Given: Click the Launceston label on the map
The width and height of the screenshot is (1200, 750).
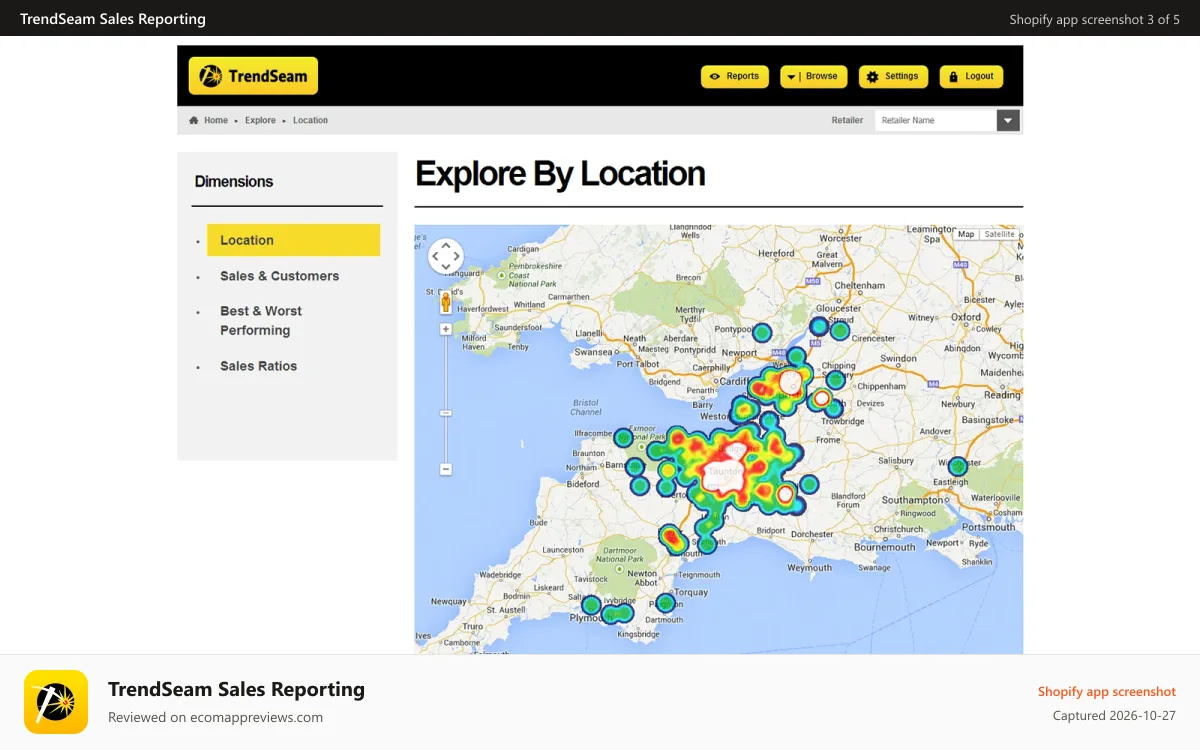Looking at the screenshot, I should pyautogui.click(x=562, y=550).
